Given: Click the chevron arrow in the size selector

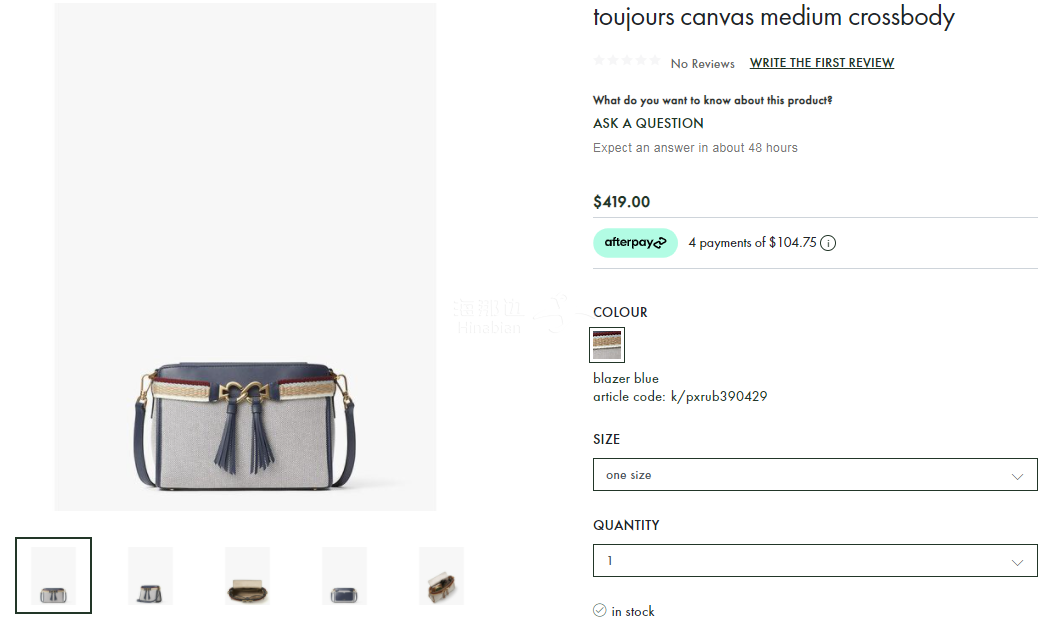Looking at the screenshot, I should pos(1017,476).
